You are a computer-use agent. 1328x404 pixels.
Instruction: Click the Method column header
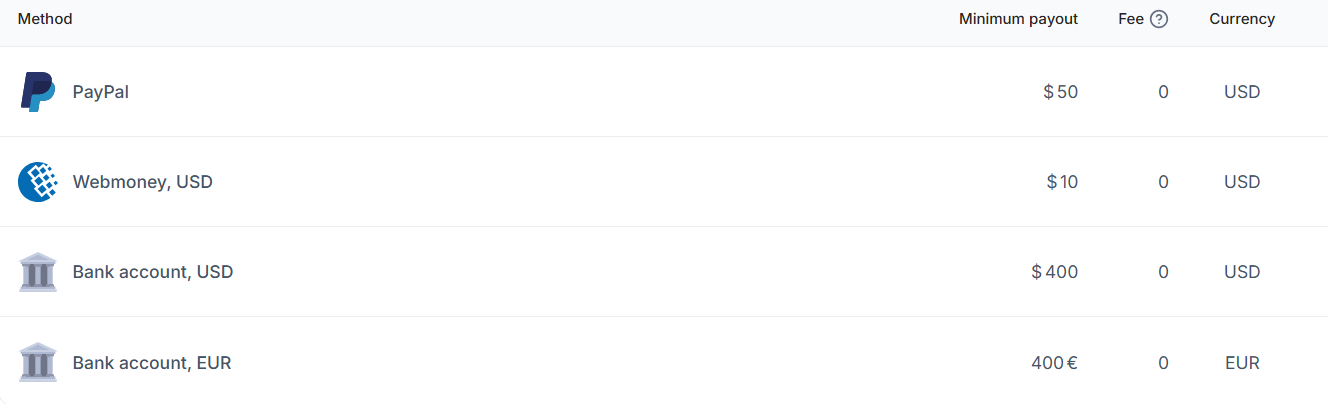pos(45,19)
